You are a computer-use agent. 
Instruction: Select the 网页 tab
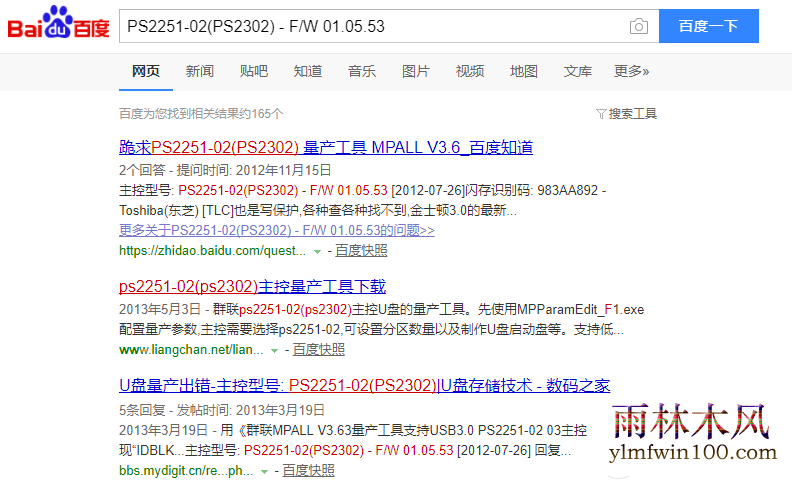point(146,71)
